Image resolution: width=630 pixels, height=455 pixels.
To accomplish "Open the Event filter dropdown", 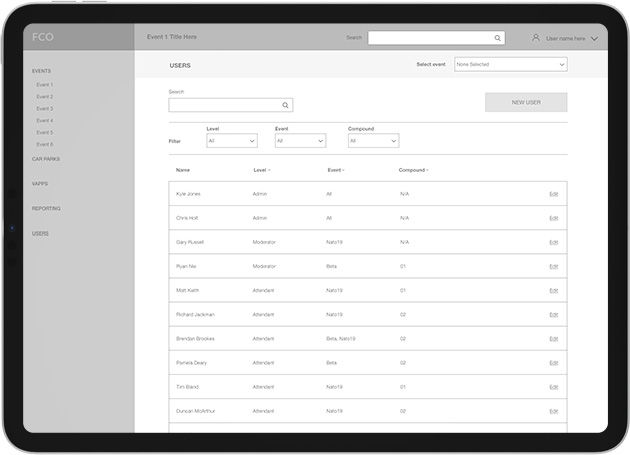I will 301,141.
